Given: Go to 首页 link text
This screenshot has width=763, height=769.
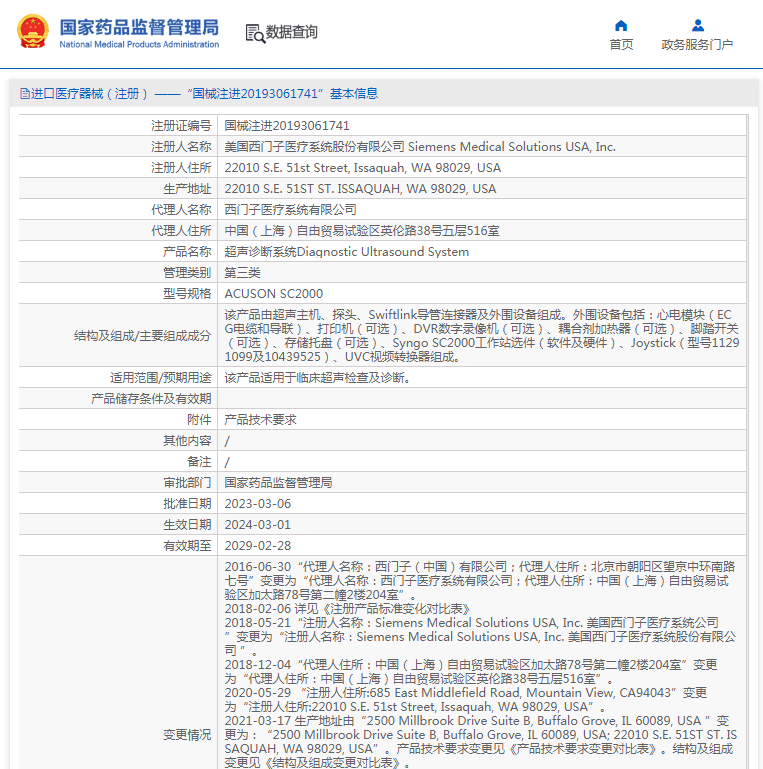Looking at the screenshot, I should pos(621,45).
